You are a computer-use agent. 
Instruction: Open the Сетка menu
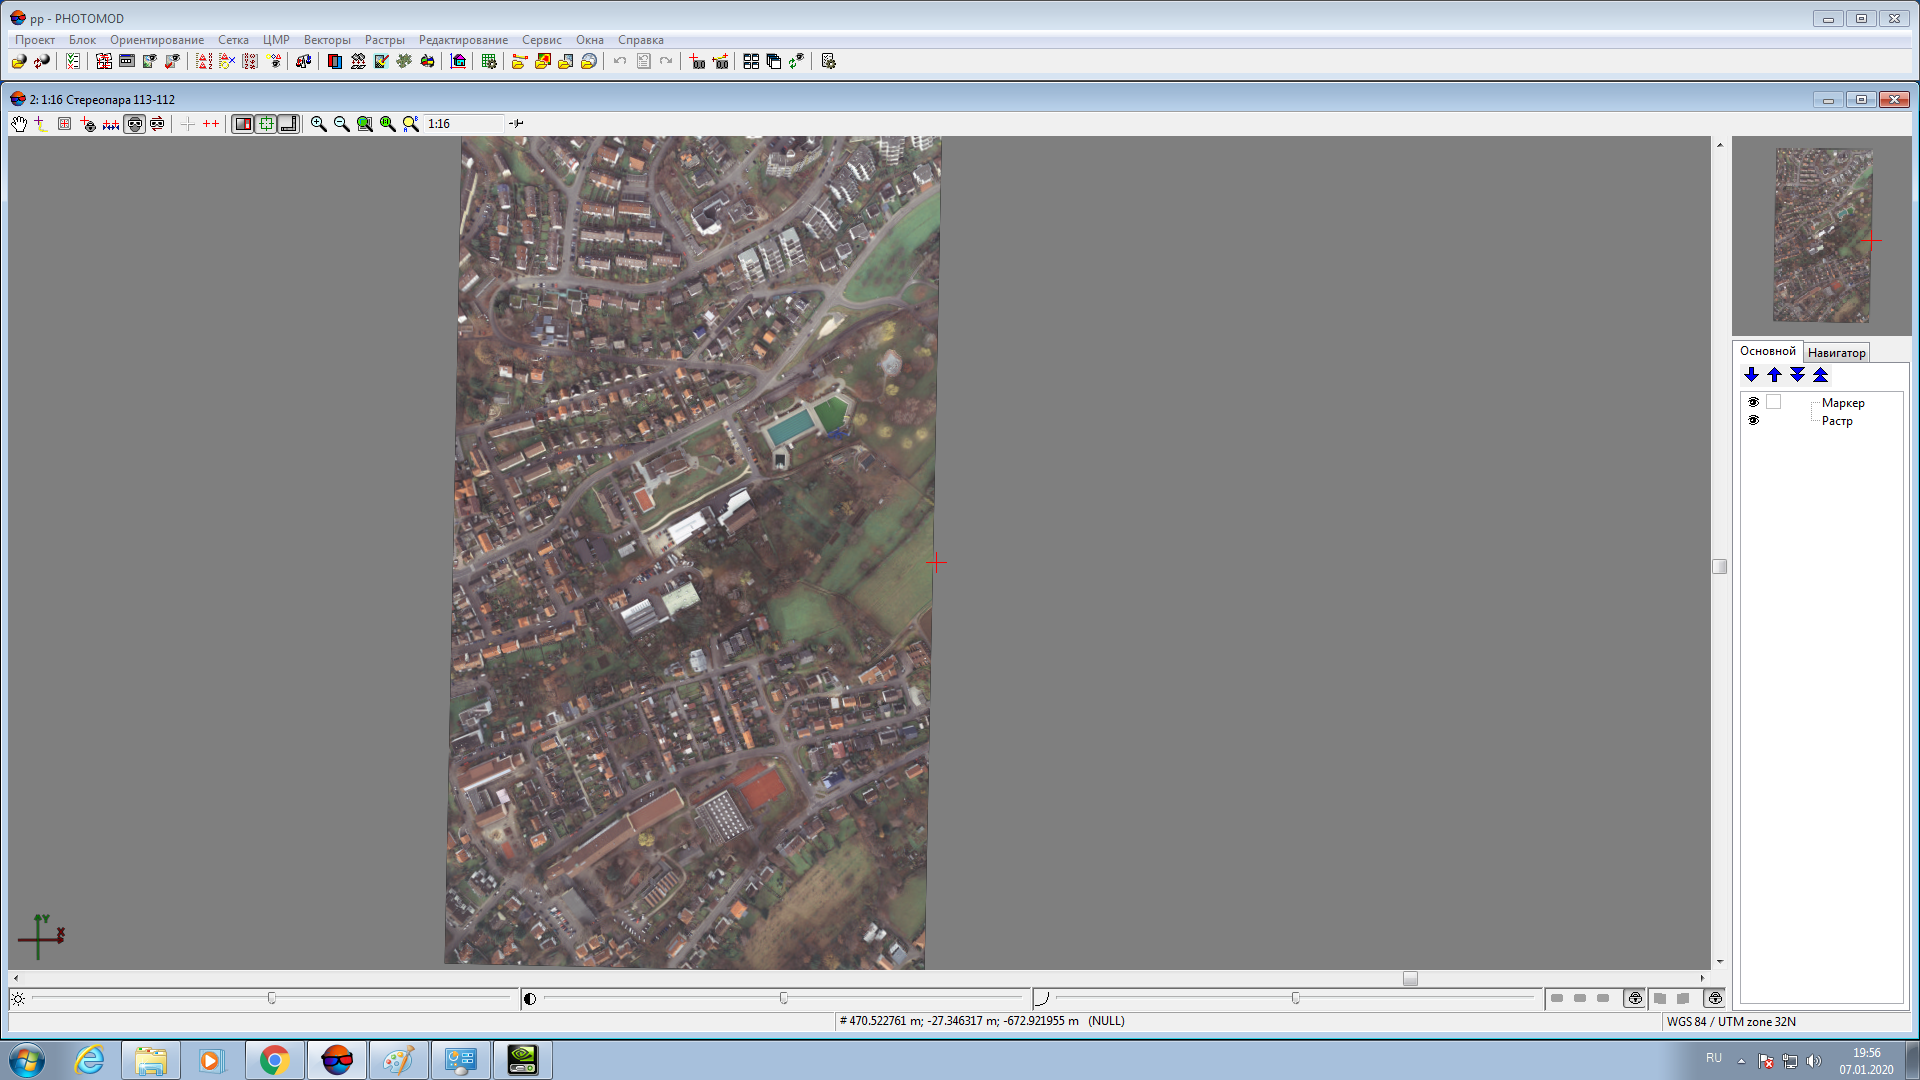pyautogui.click(x=233, y=40)
